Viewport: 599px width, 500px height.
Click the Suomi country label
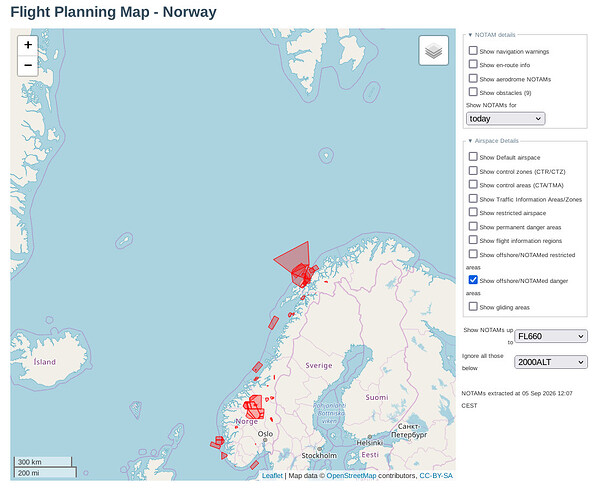(x=377, y=397)
